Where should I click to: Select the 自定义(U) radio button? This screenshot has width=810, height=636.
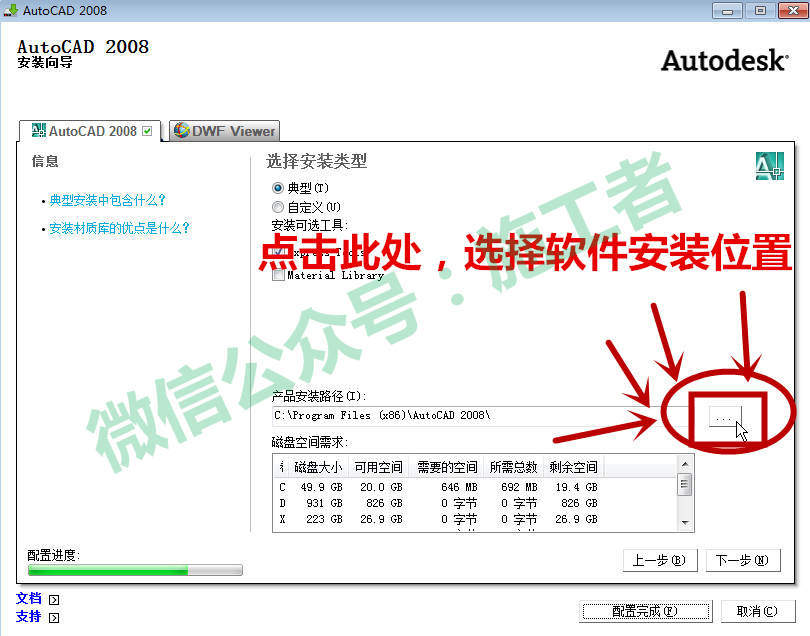(278, 207)
